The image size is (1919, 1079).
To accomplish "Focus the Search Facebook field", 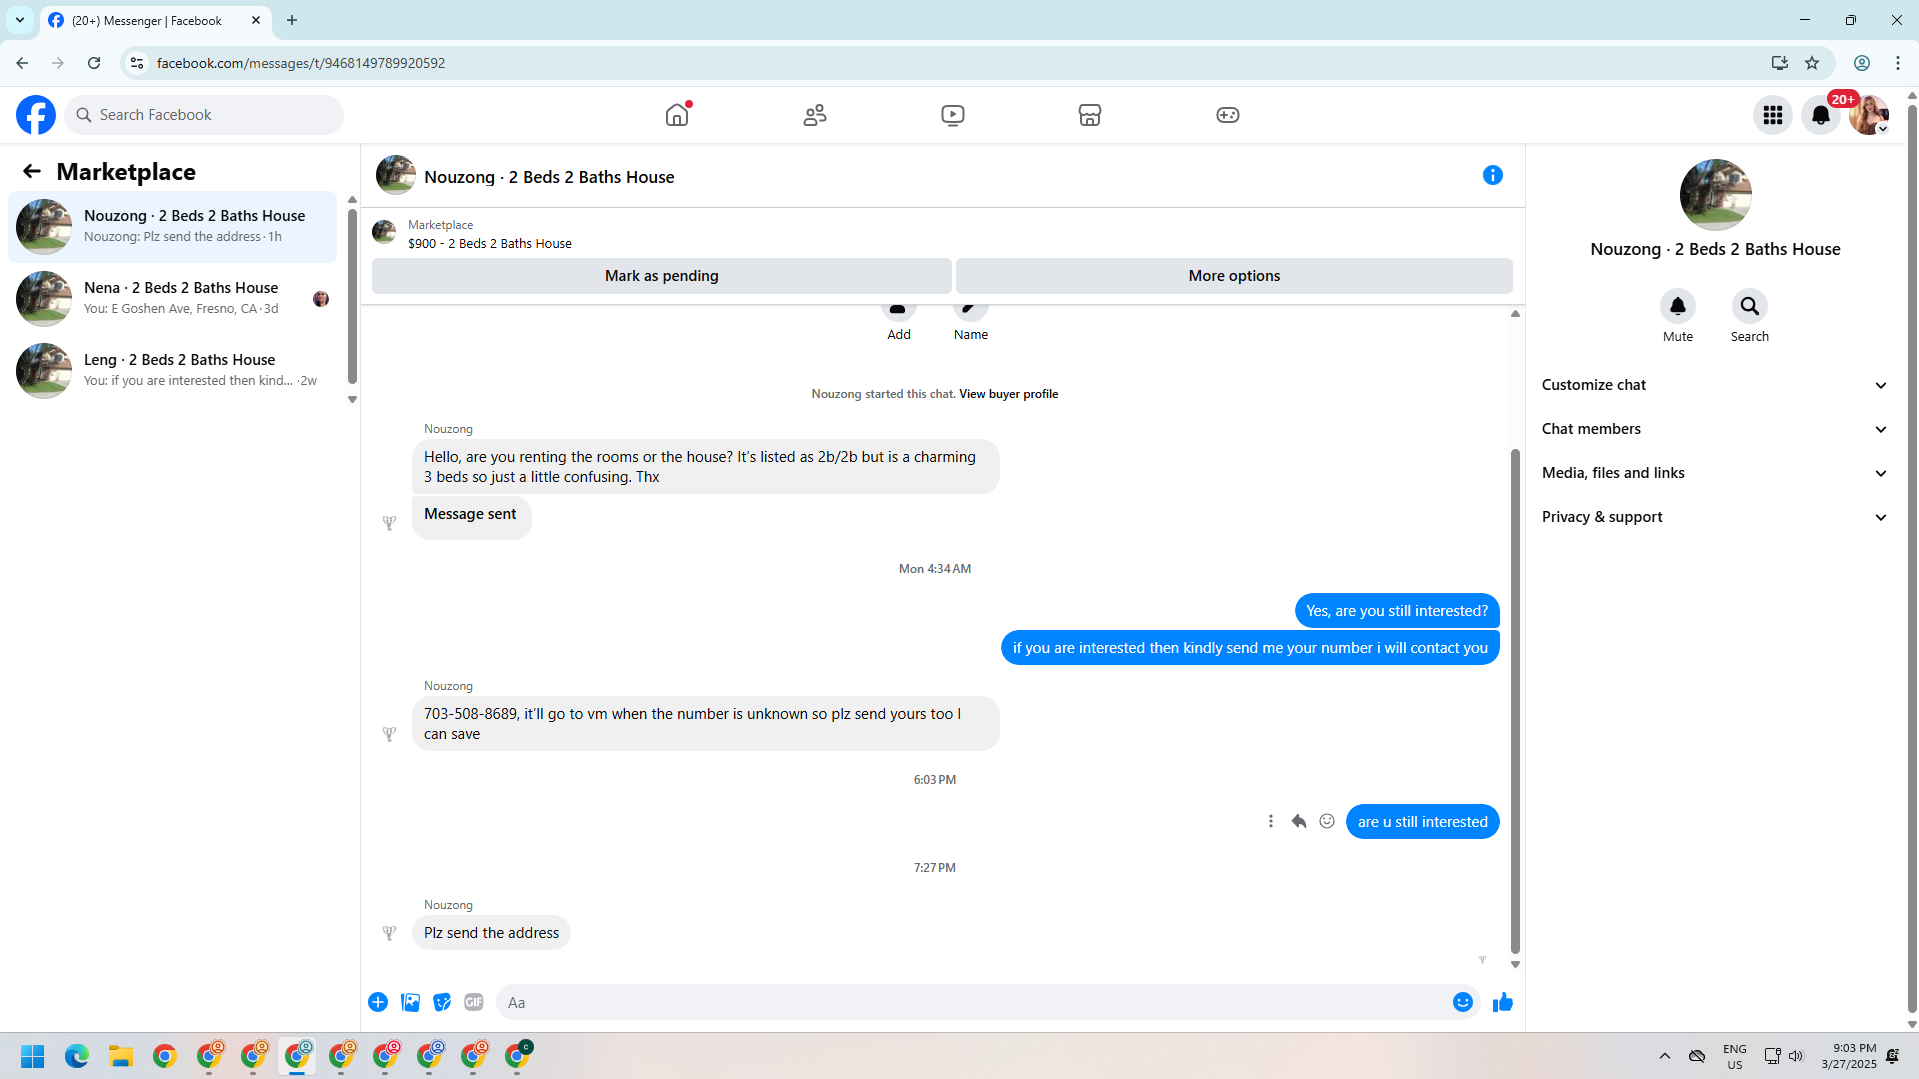I will 204,115.
